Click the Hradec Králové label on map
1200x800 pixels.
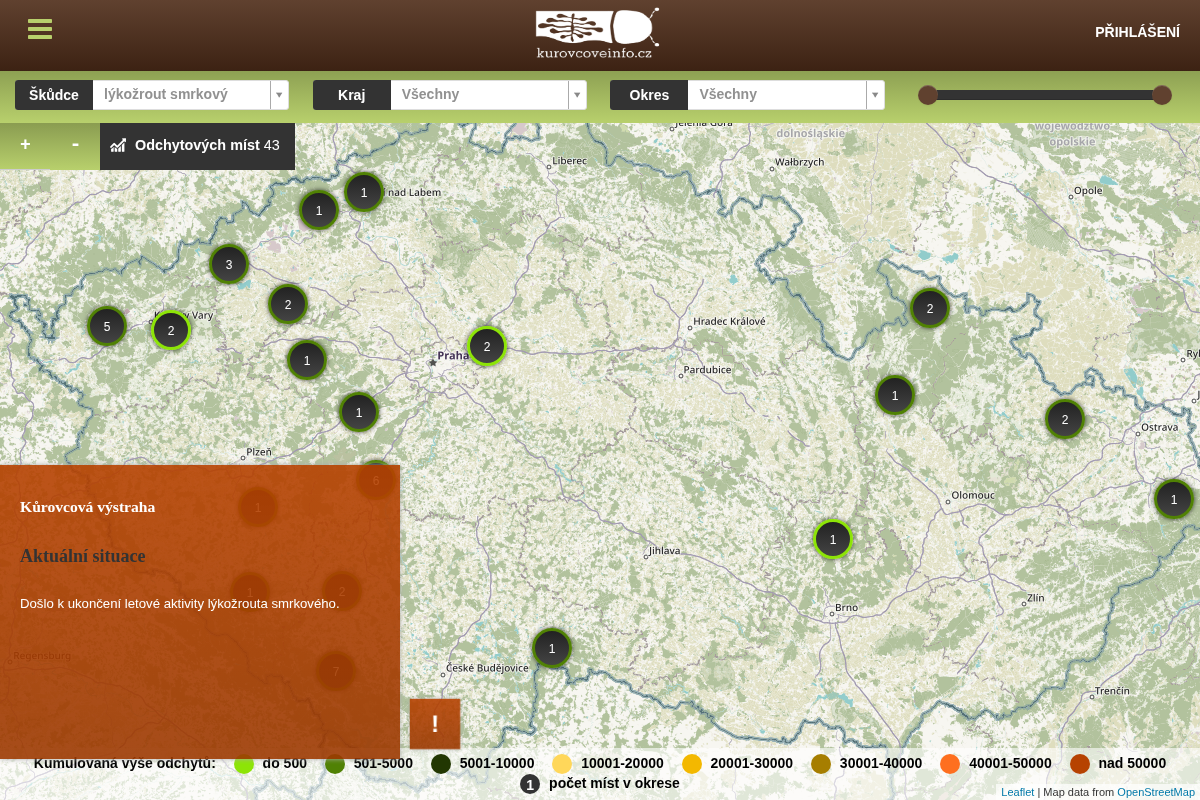tap(729, 321)
